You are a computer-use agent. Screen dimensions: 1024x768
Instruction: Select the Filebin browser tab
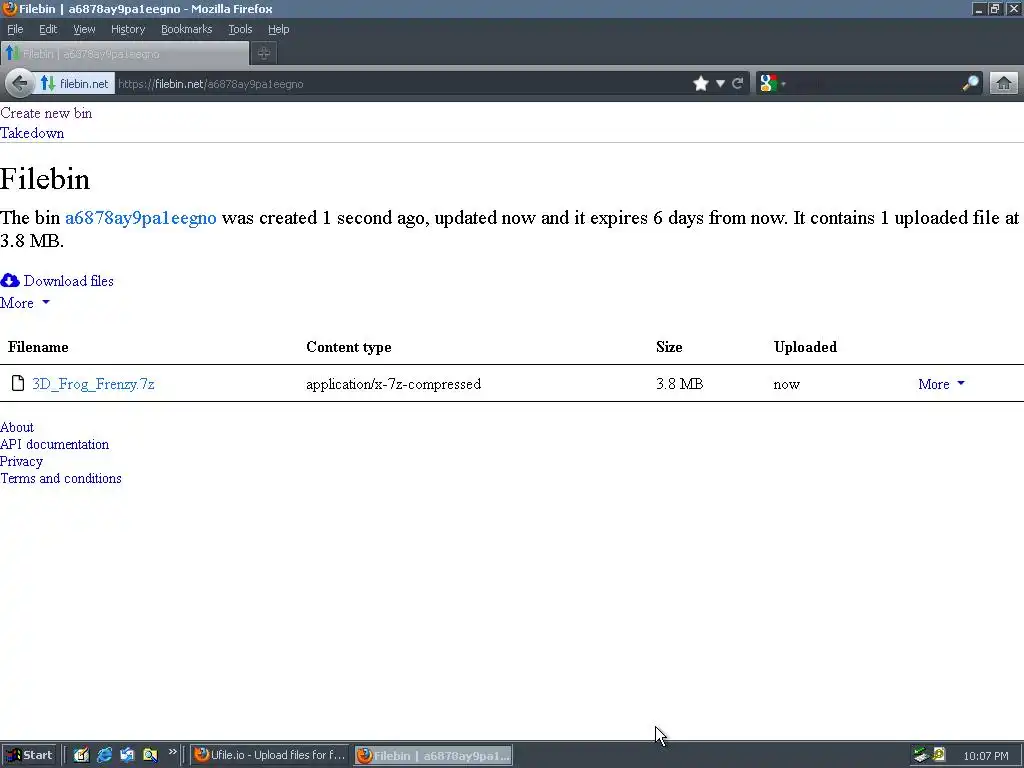coord(124,54)
